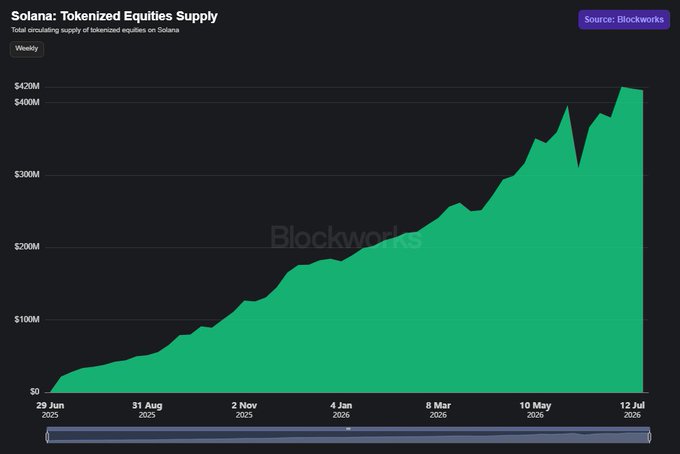The width and height of the screenshot is (680, 454).
Task: Click the chart title Solana: Tokenized Equities Supply
Action: coord(114,16)
